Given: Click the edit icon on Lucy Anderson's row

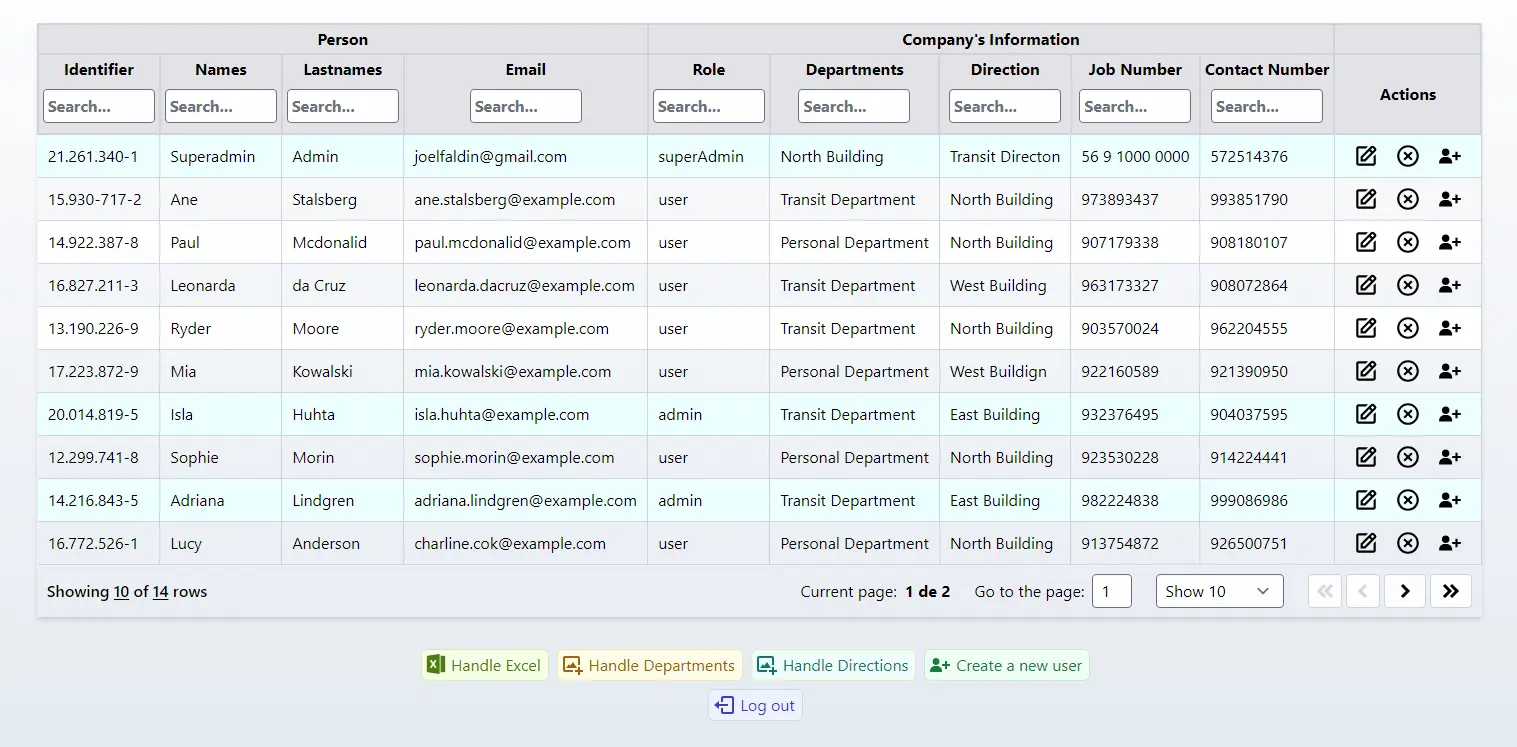Looking at the screenshot, I should (x=1365, y=543).
